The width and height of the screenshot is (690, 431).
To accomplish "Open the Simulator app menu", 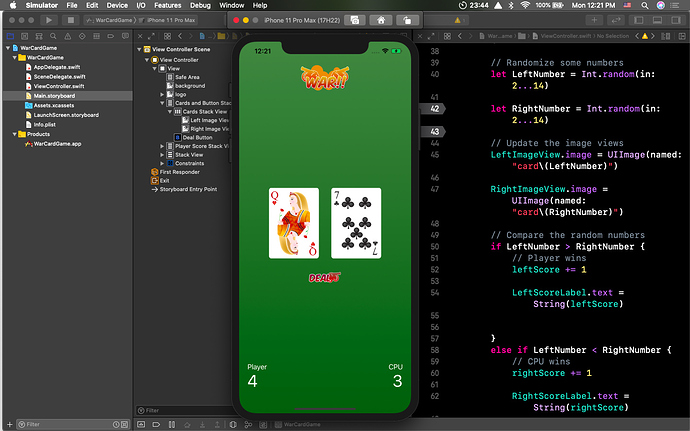I will tap(42, 5).
